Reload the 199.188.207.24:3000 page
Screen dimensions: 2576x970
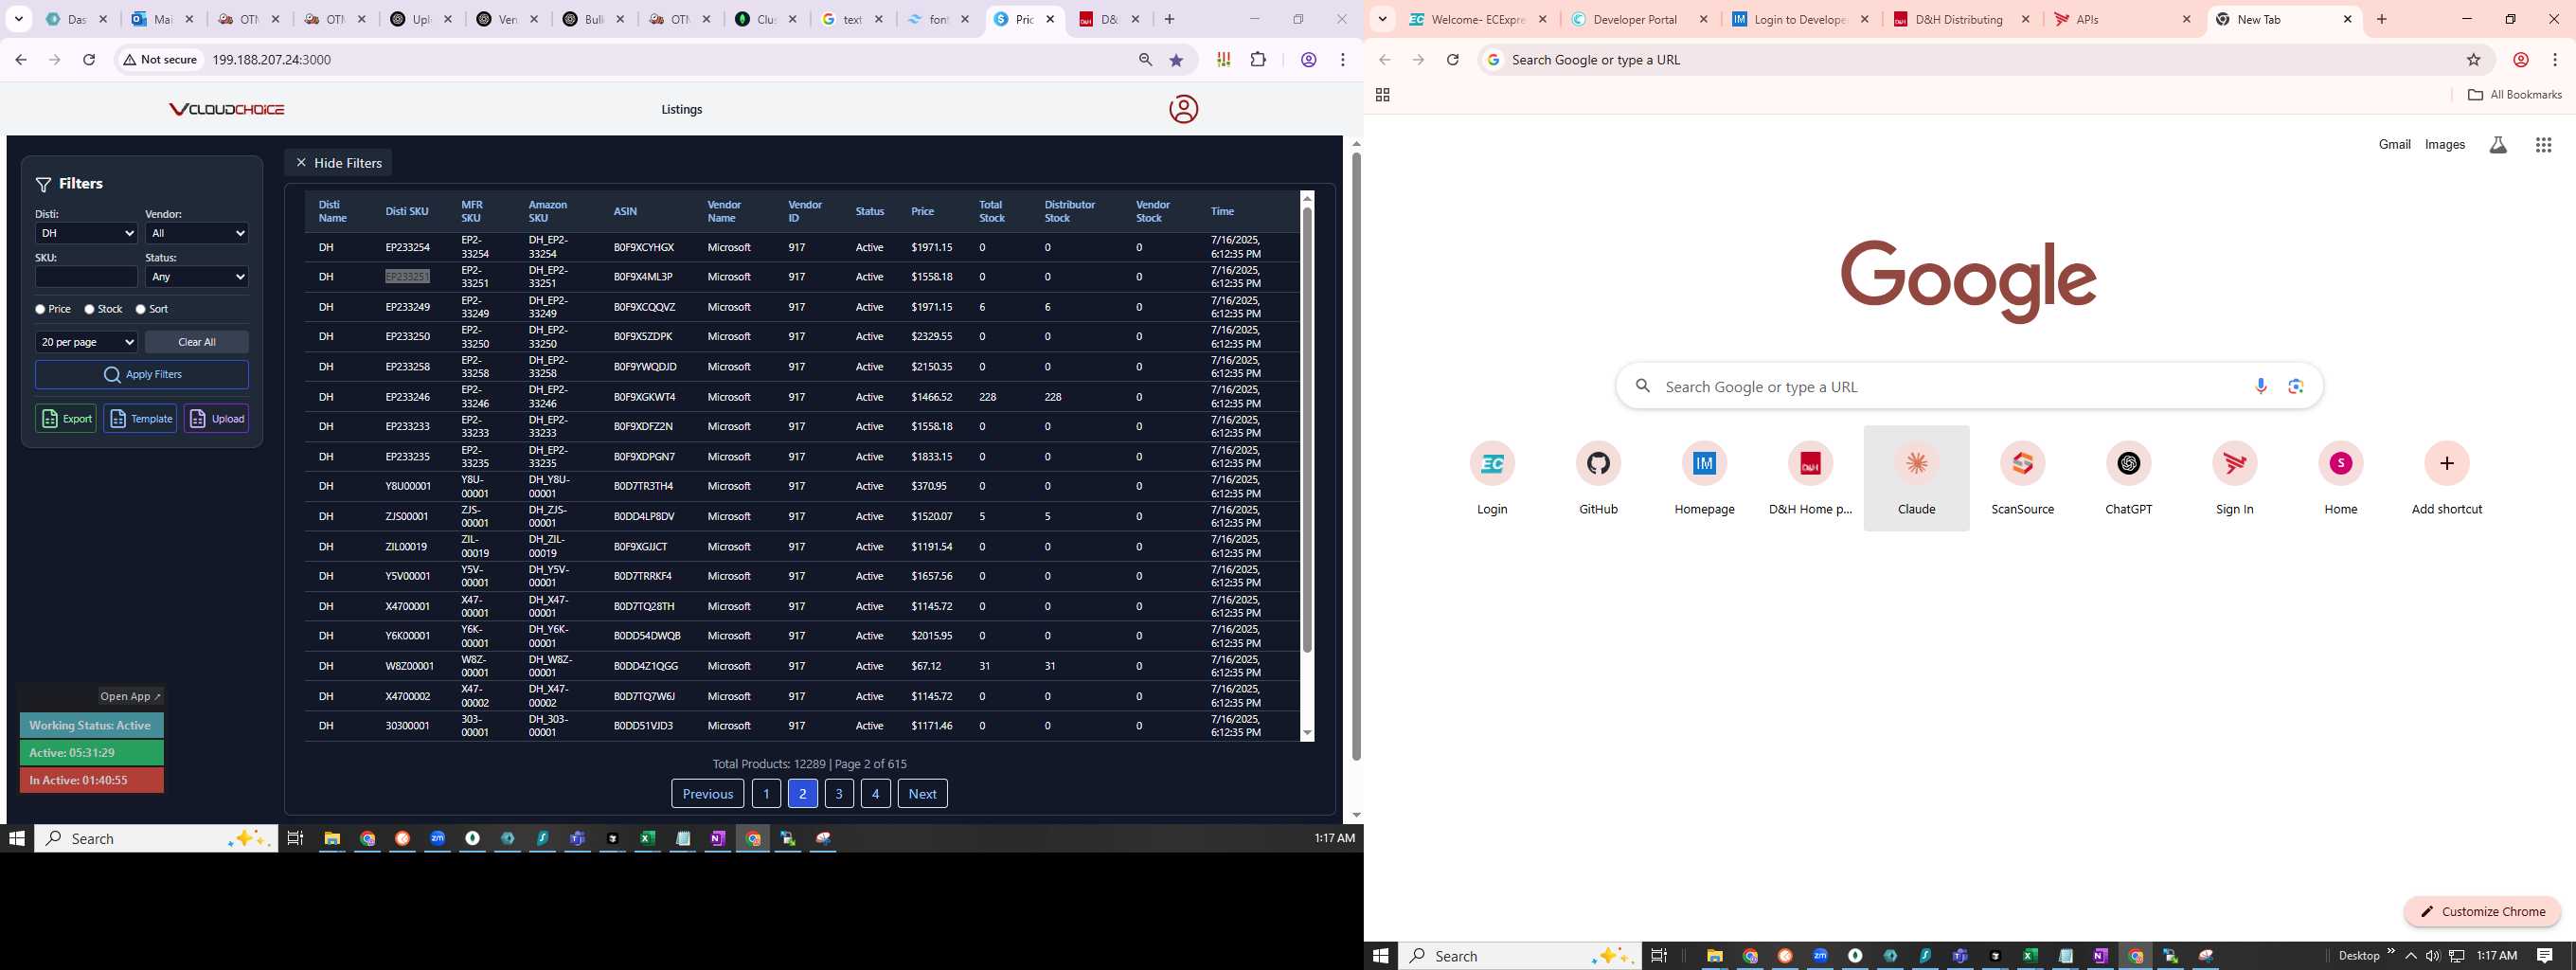click(x=89, y=60)
